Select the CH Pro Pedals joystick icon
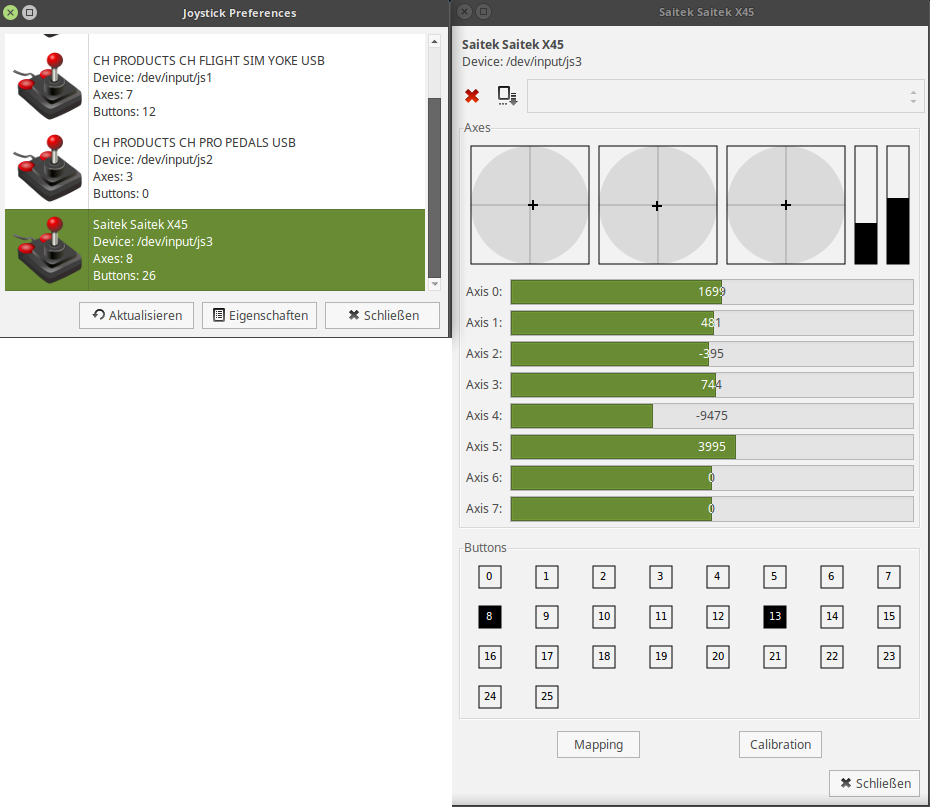The width and height of the screenshot is (930, 807). click(x=49, y=168)
